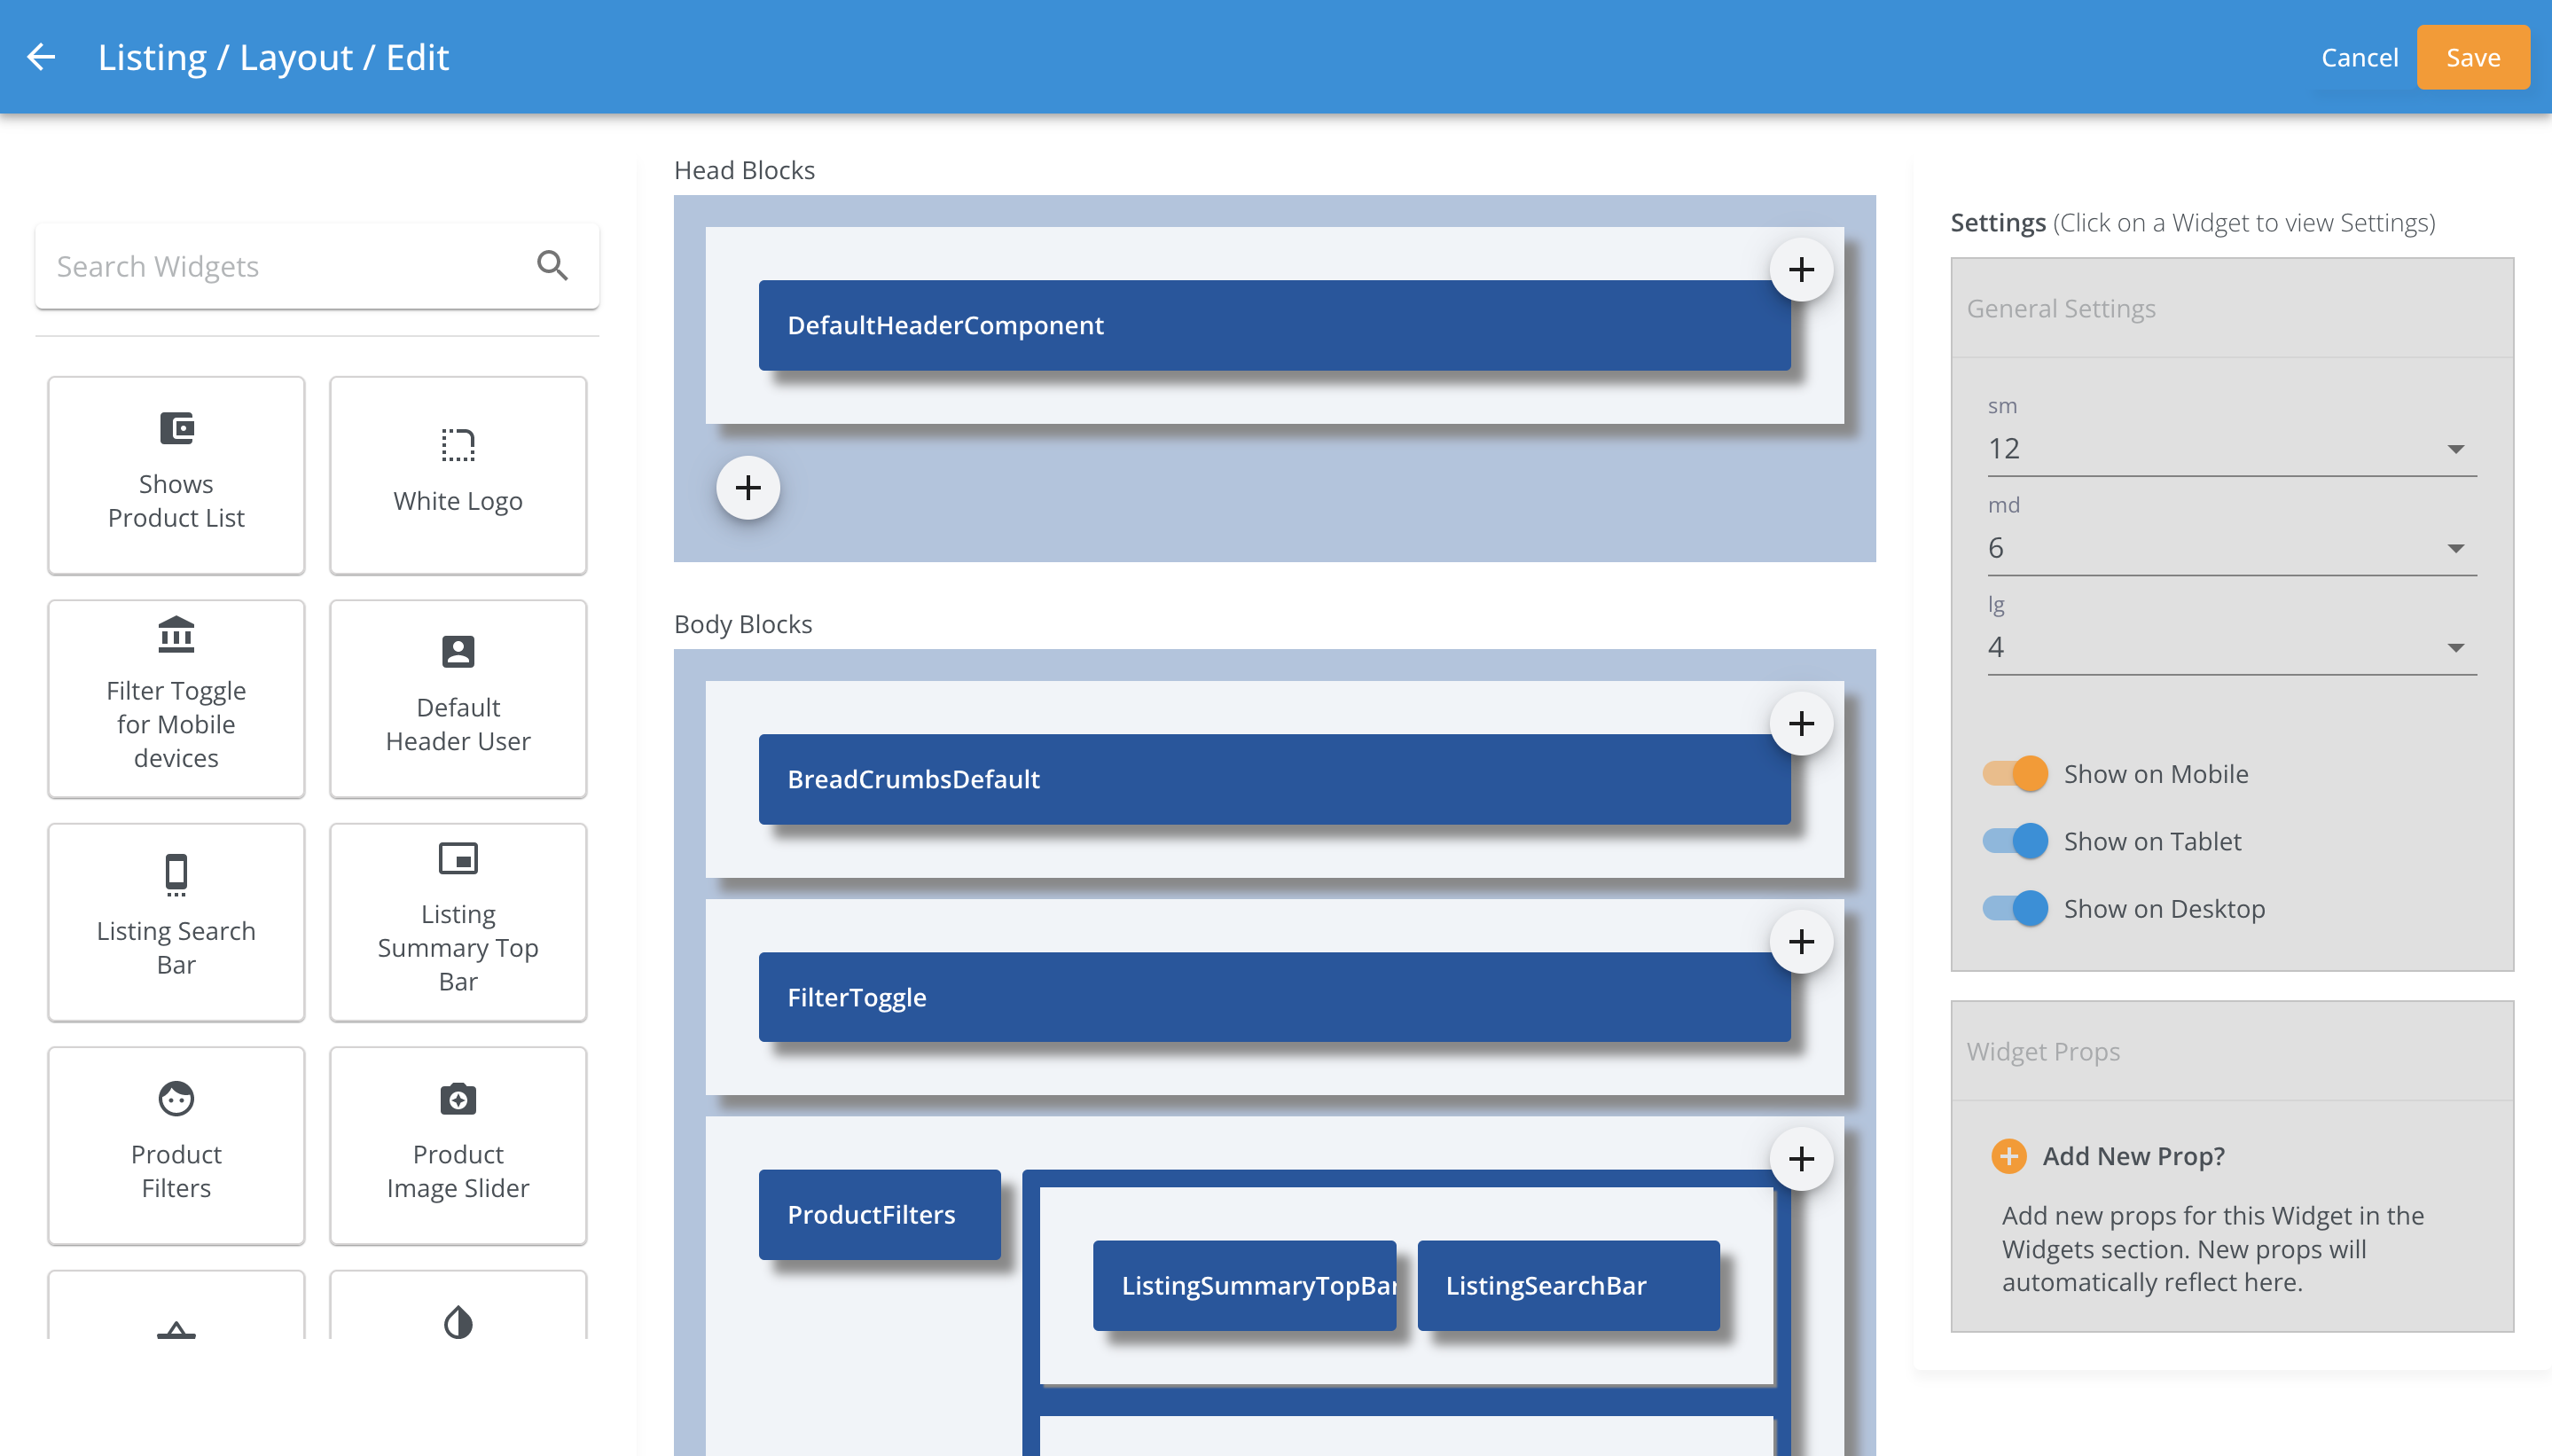Open the sm column size dropdown

[2231, 449]
